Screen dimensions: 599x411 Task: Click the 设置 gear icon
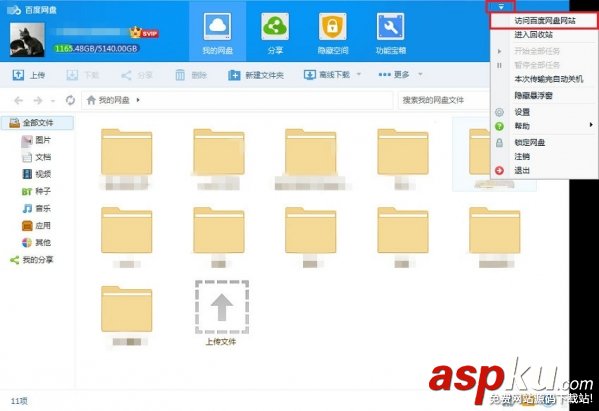point(499,112)
